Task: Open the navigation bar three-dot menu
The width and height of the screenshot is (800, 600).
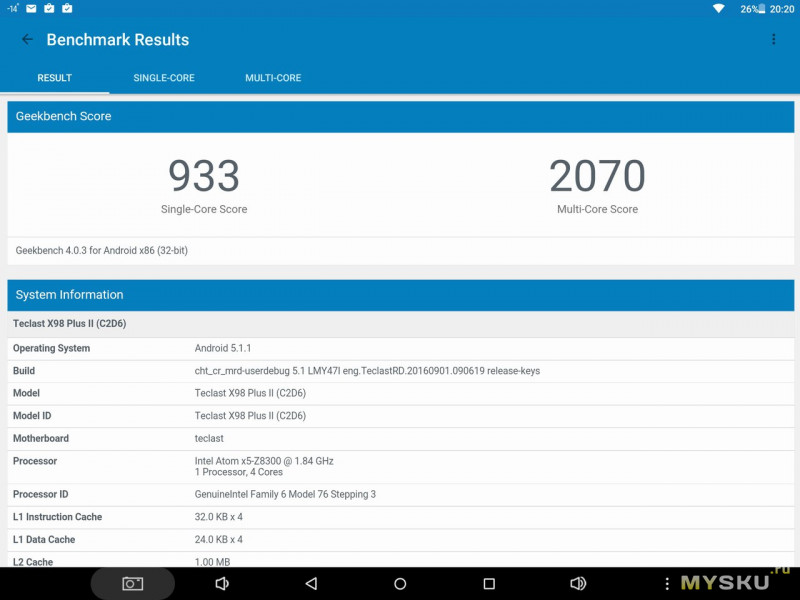Action: click(x=667, y=583)
